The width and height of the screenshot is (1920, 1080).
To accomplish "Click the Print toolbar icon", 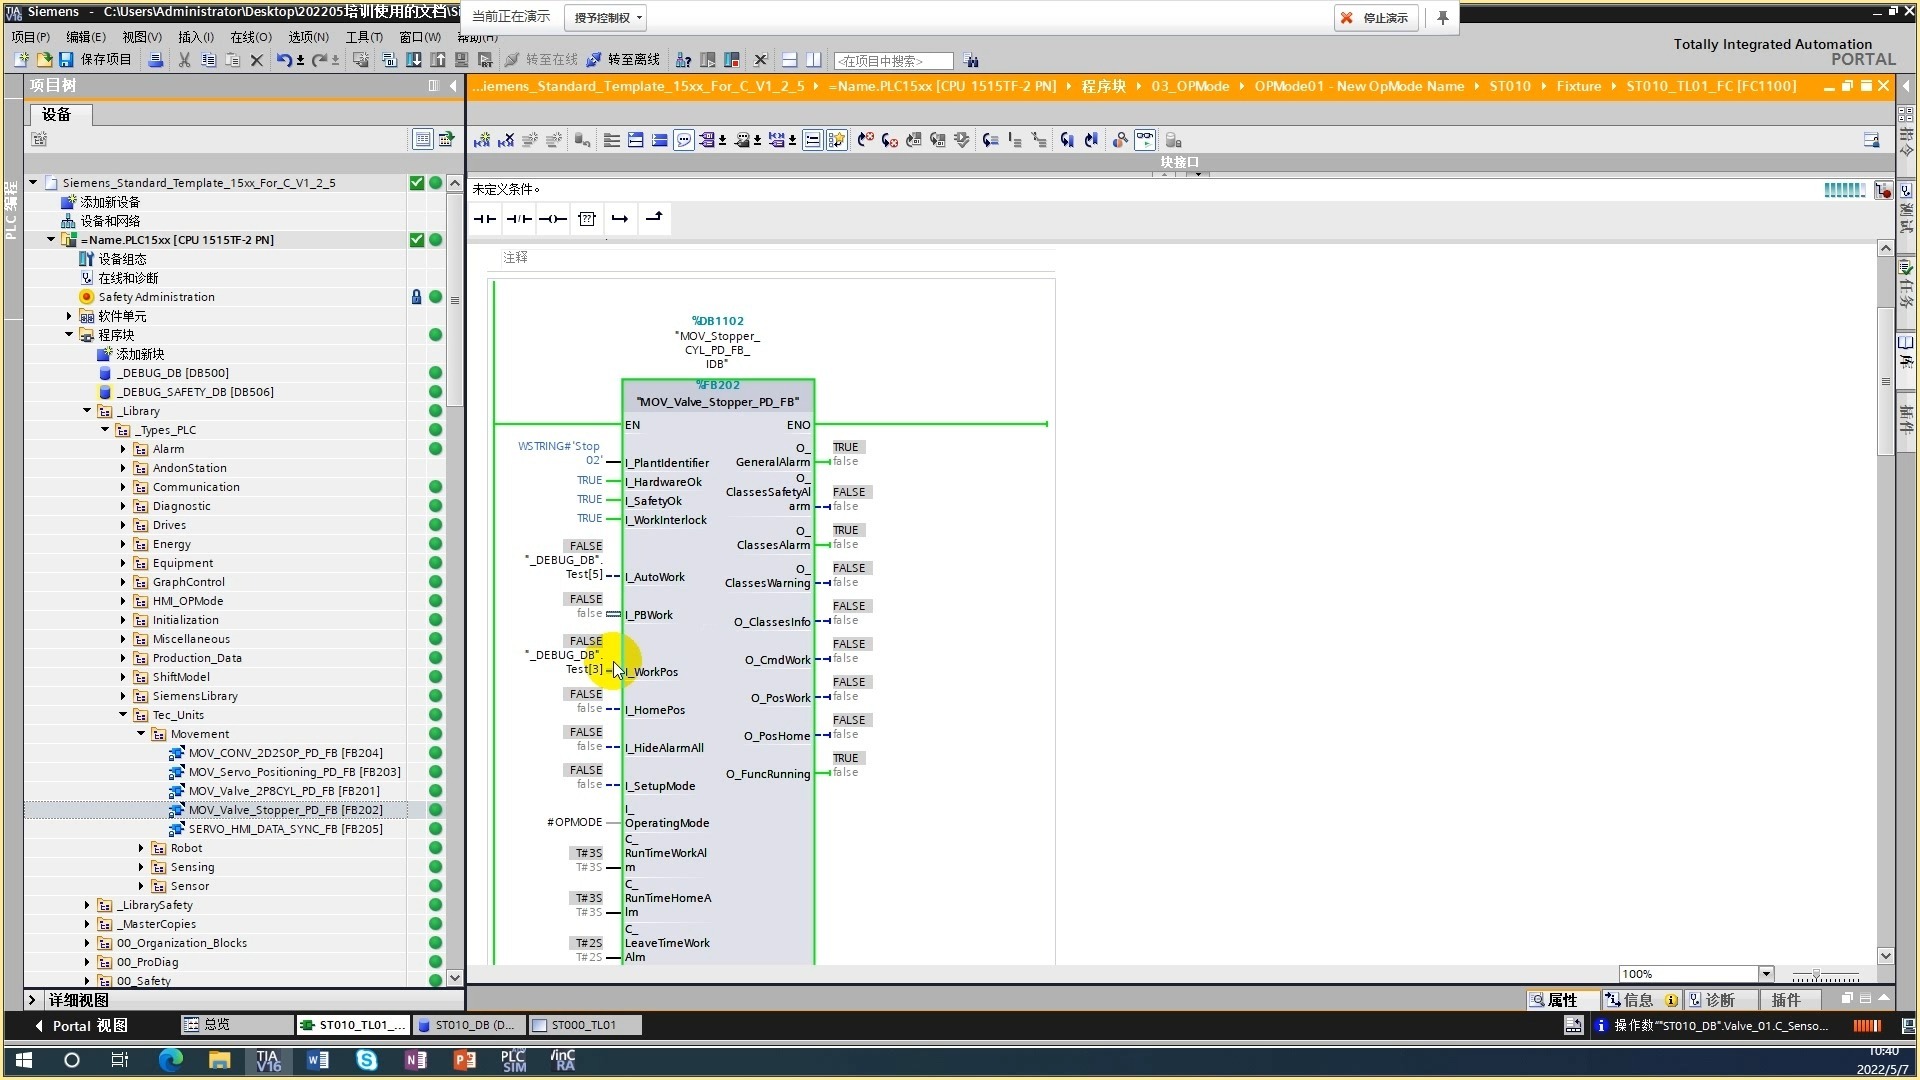I will click(x=155, y=60).
